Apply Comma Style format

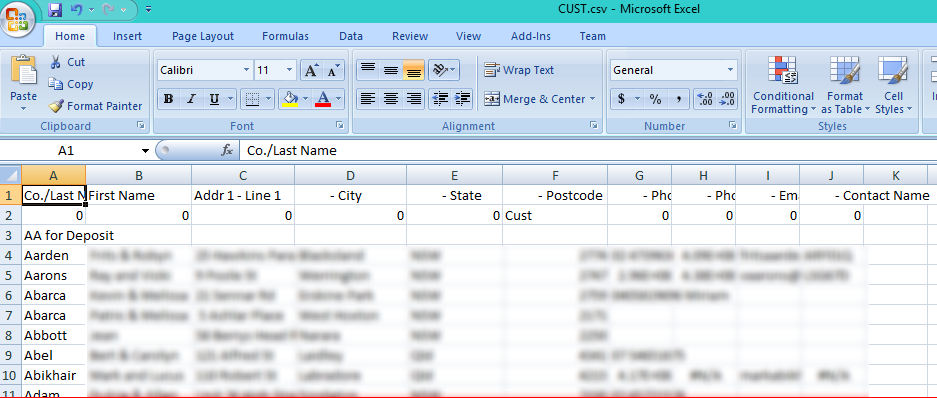pyautogui.click(x=678, y=99)
